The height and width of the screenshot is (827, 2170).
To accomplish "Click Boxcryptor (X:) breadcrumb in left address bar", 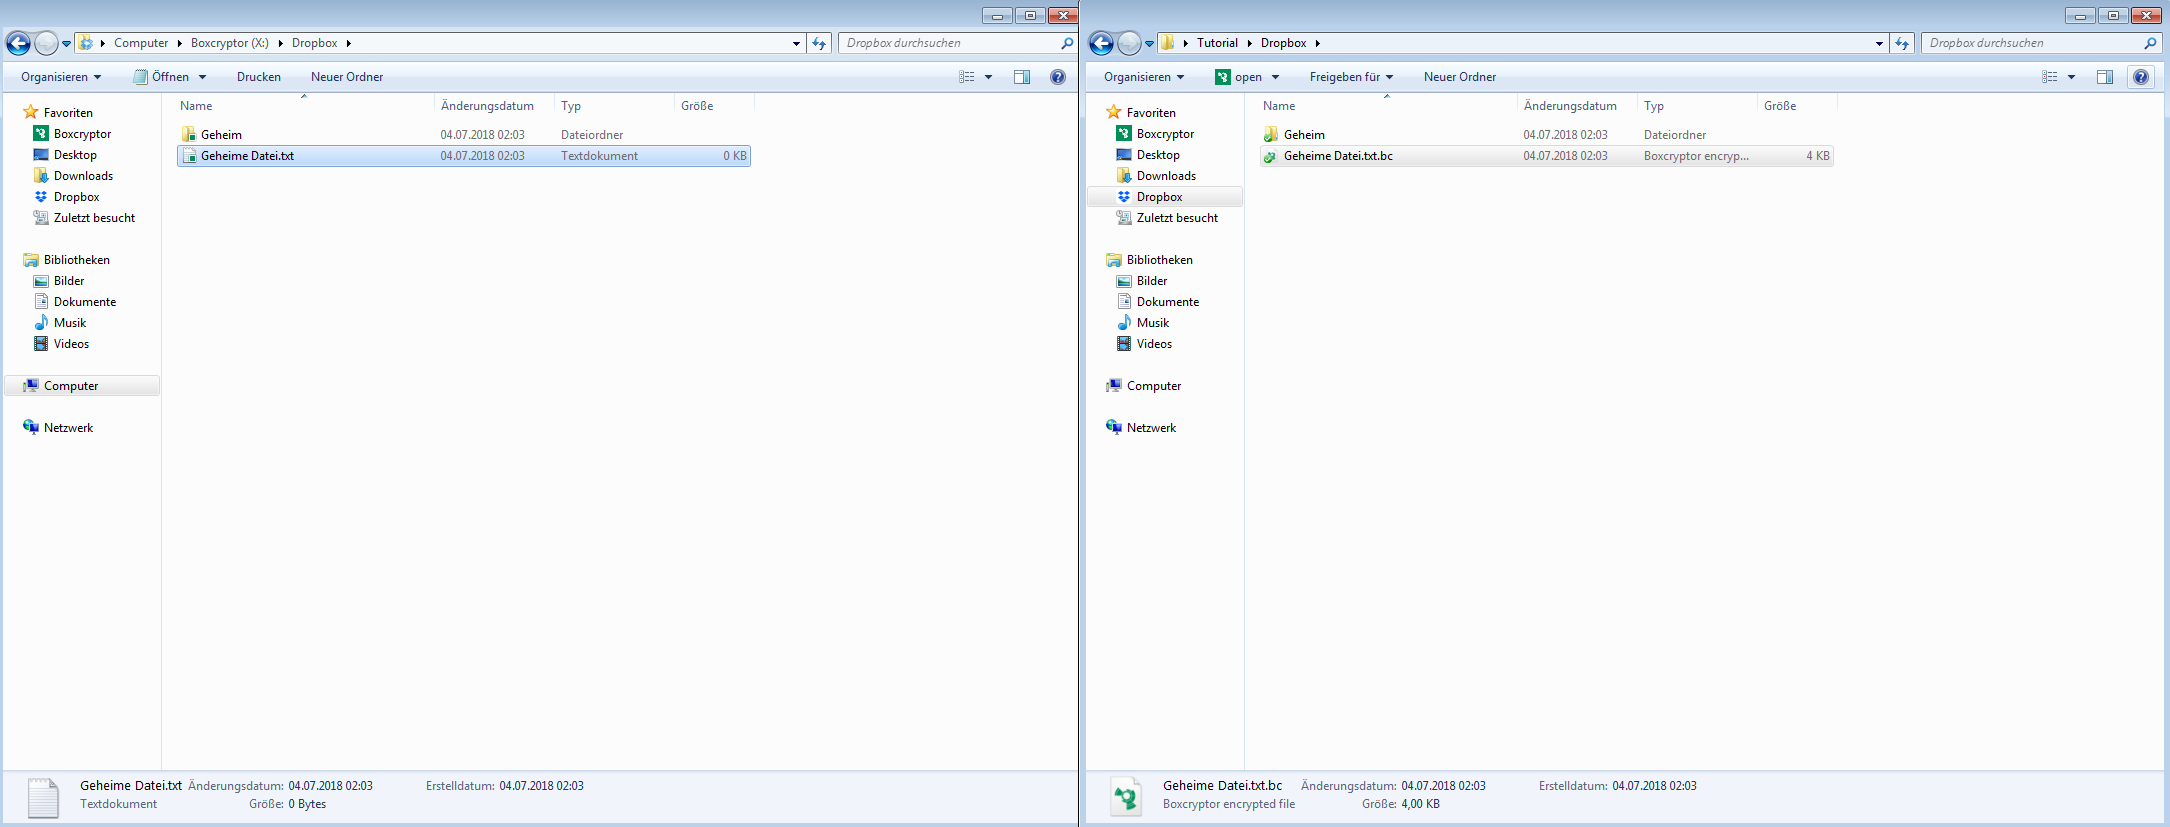I will point(230,43).
